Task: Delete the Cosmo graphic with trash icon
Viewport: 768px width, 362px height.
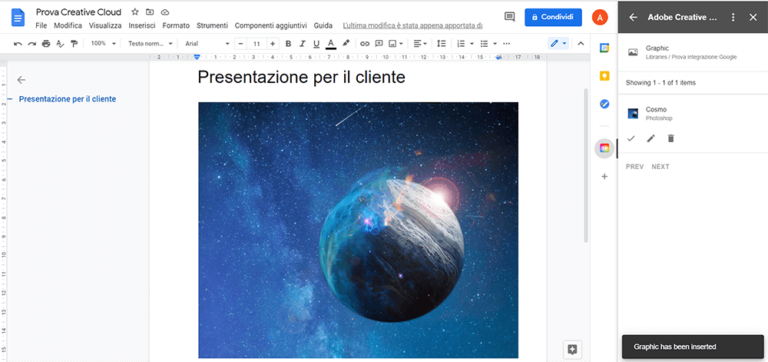Action: pyautogui.click(x=671, y=139)
